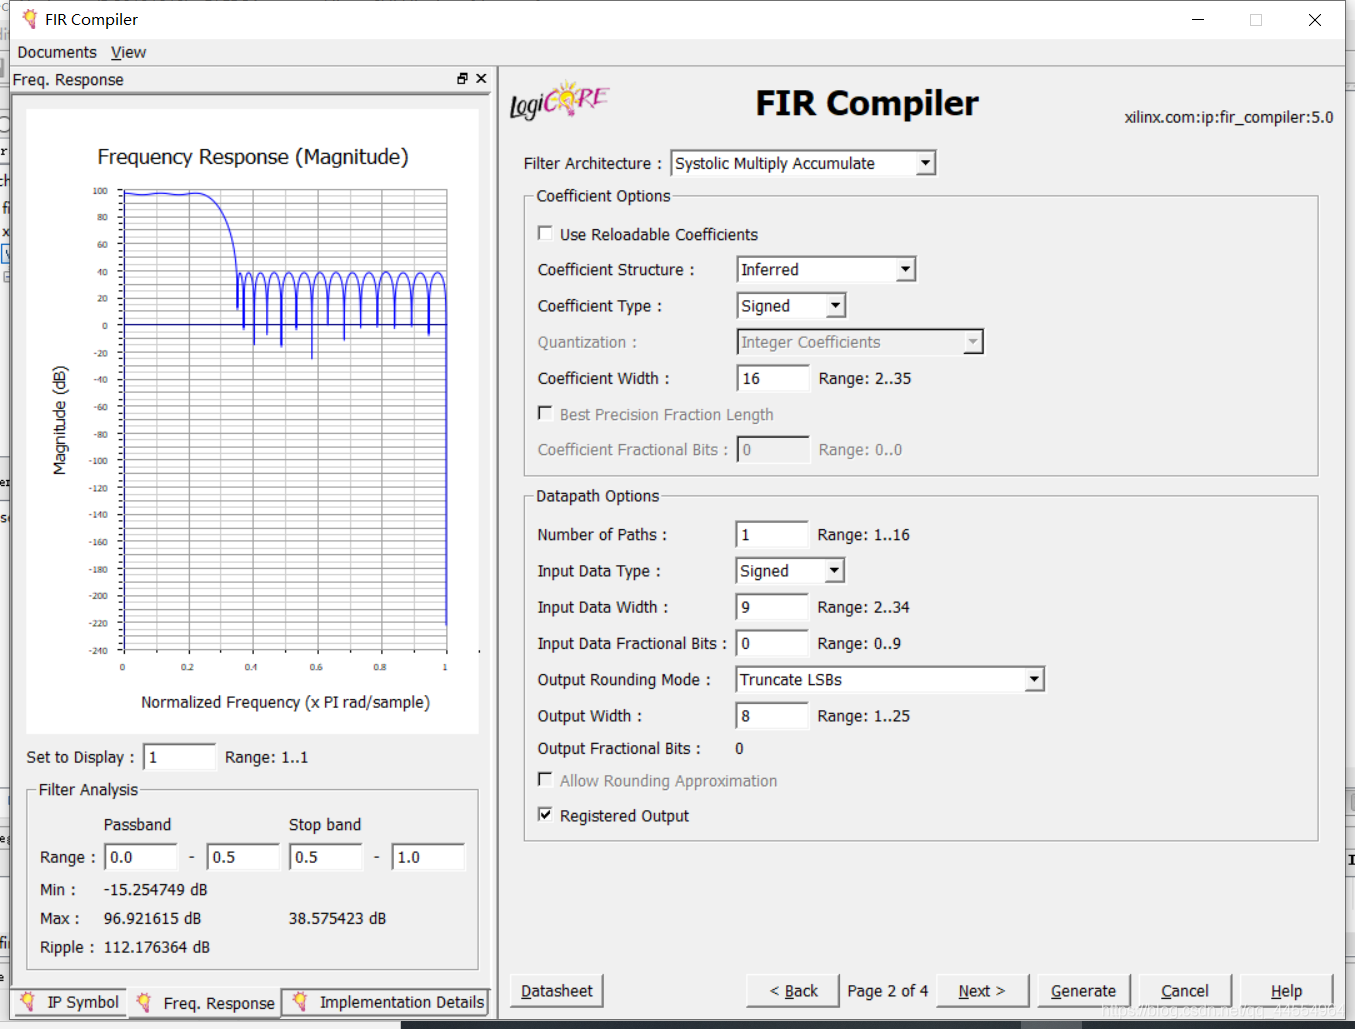Click the passband Max value '96.921615 dB'
Viewport: 1355px width, 1029px height.
[152, 918]
